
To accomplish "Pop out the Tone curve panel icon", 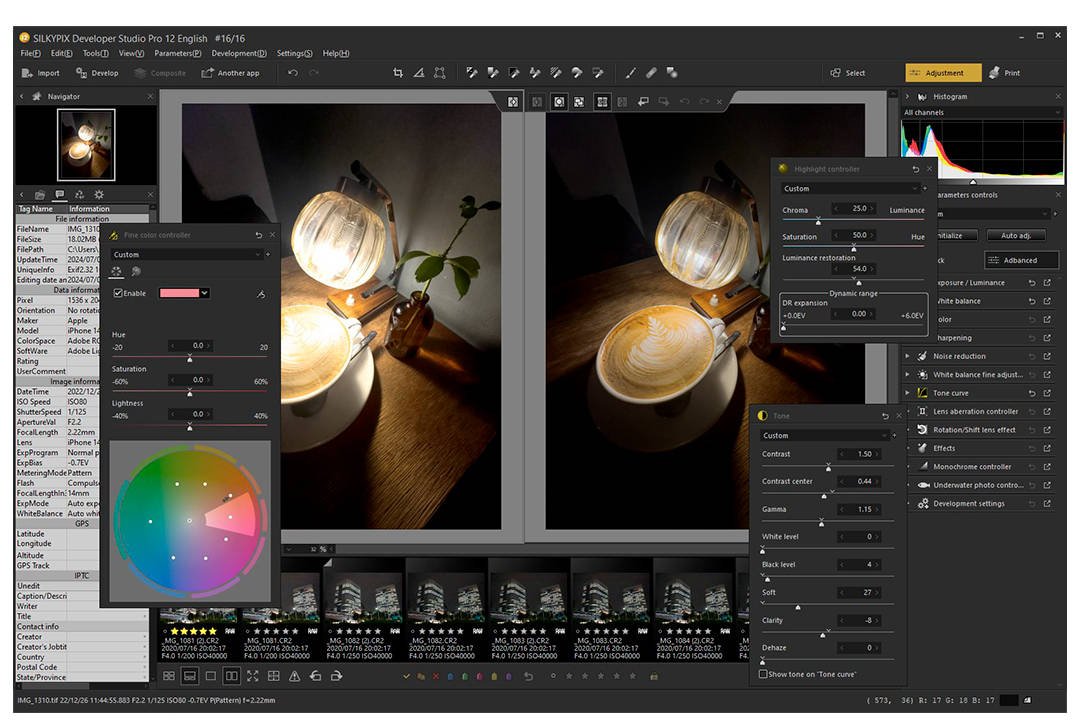I will tap(1047, 393).
